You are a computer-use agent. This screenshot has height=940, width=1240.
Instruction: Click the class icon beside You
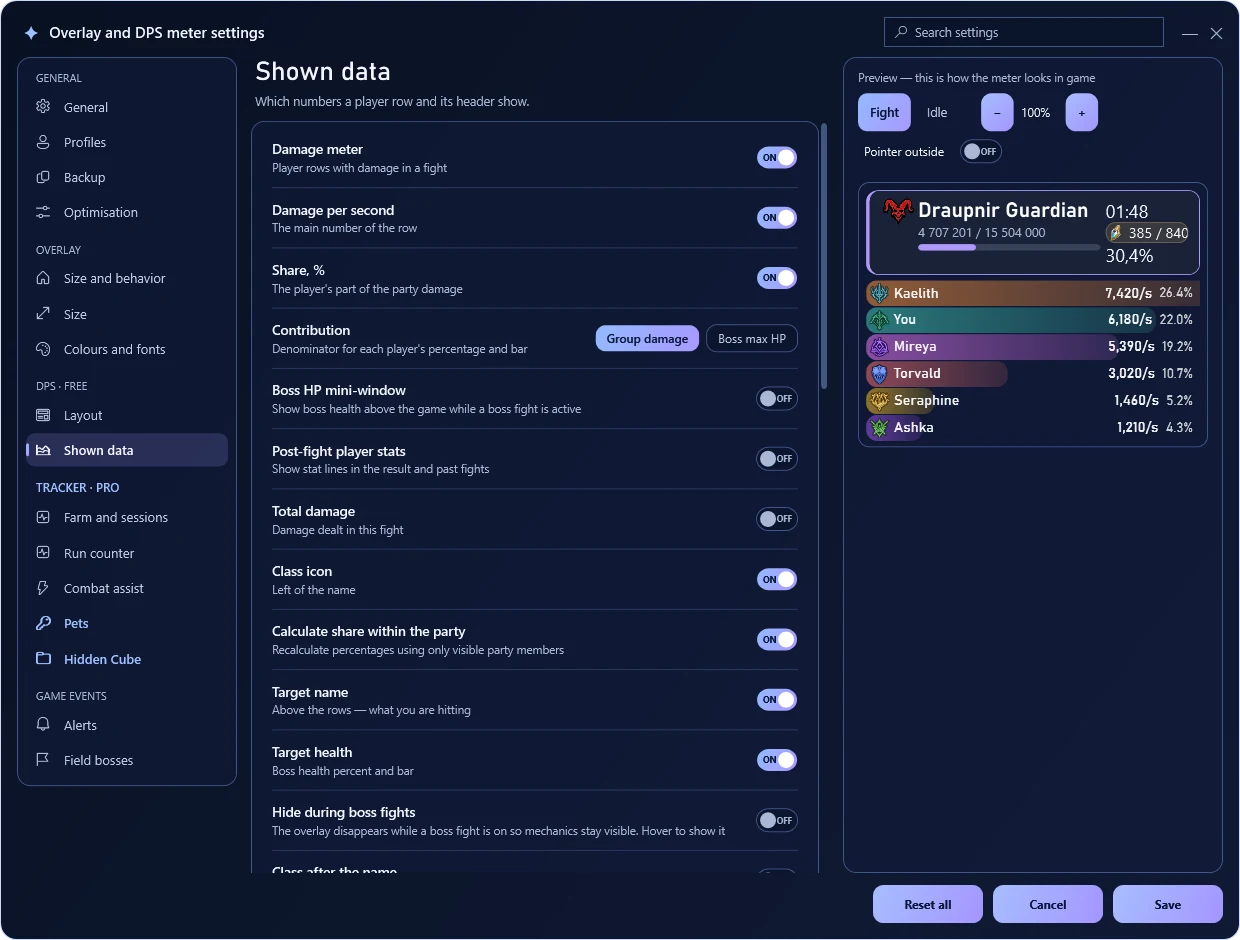click(x=879, y=320)
